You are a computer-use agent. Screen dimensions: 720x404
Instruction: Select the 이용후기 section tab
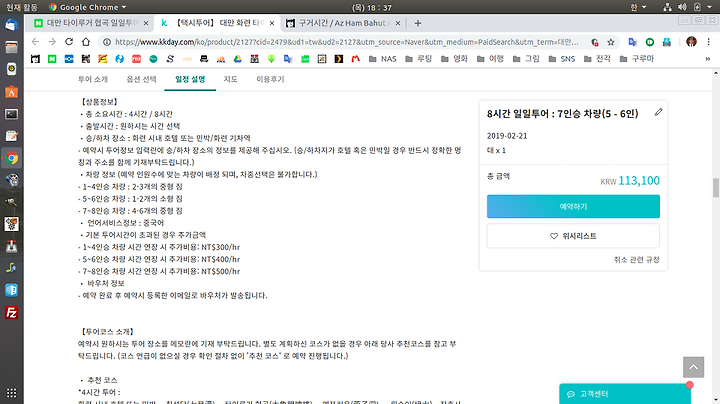pyautogui.click(x=270, y=79)
